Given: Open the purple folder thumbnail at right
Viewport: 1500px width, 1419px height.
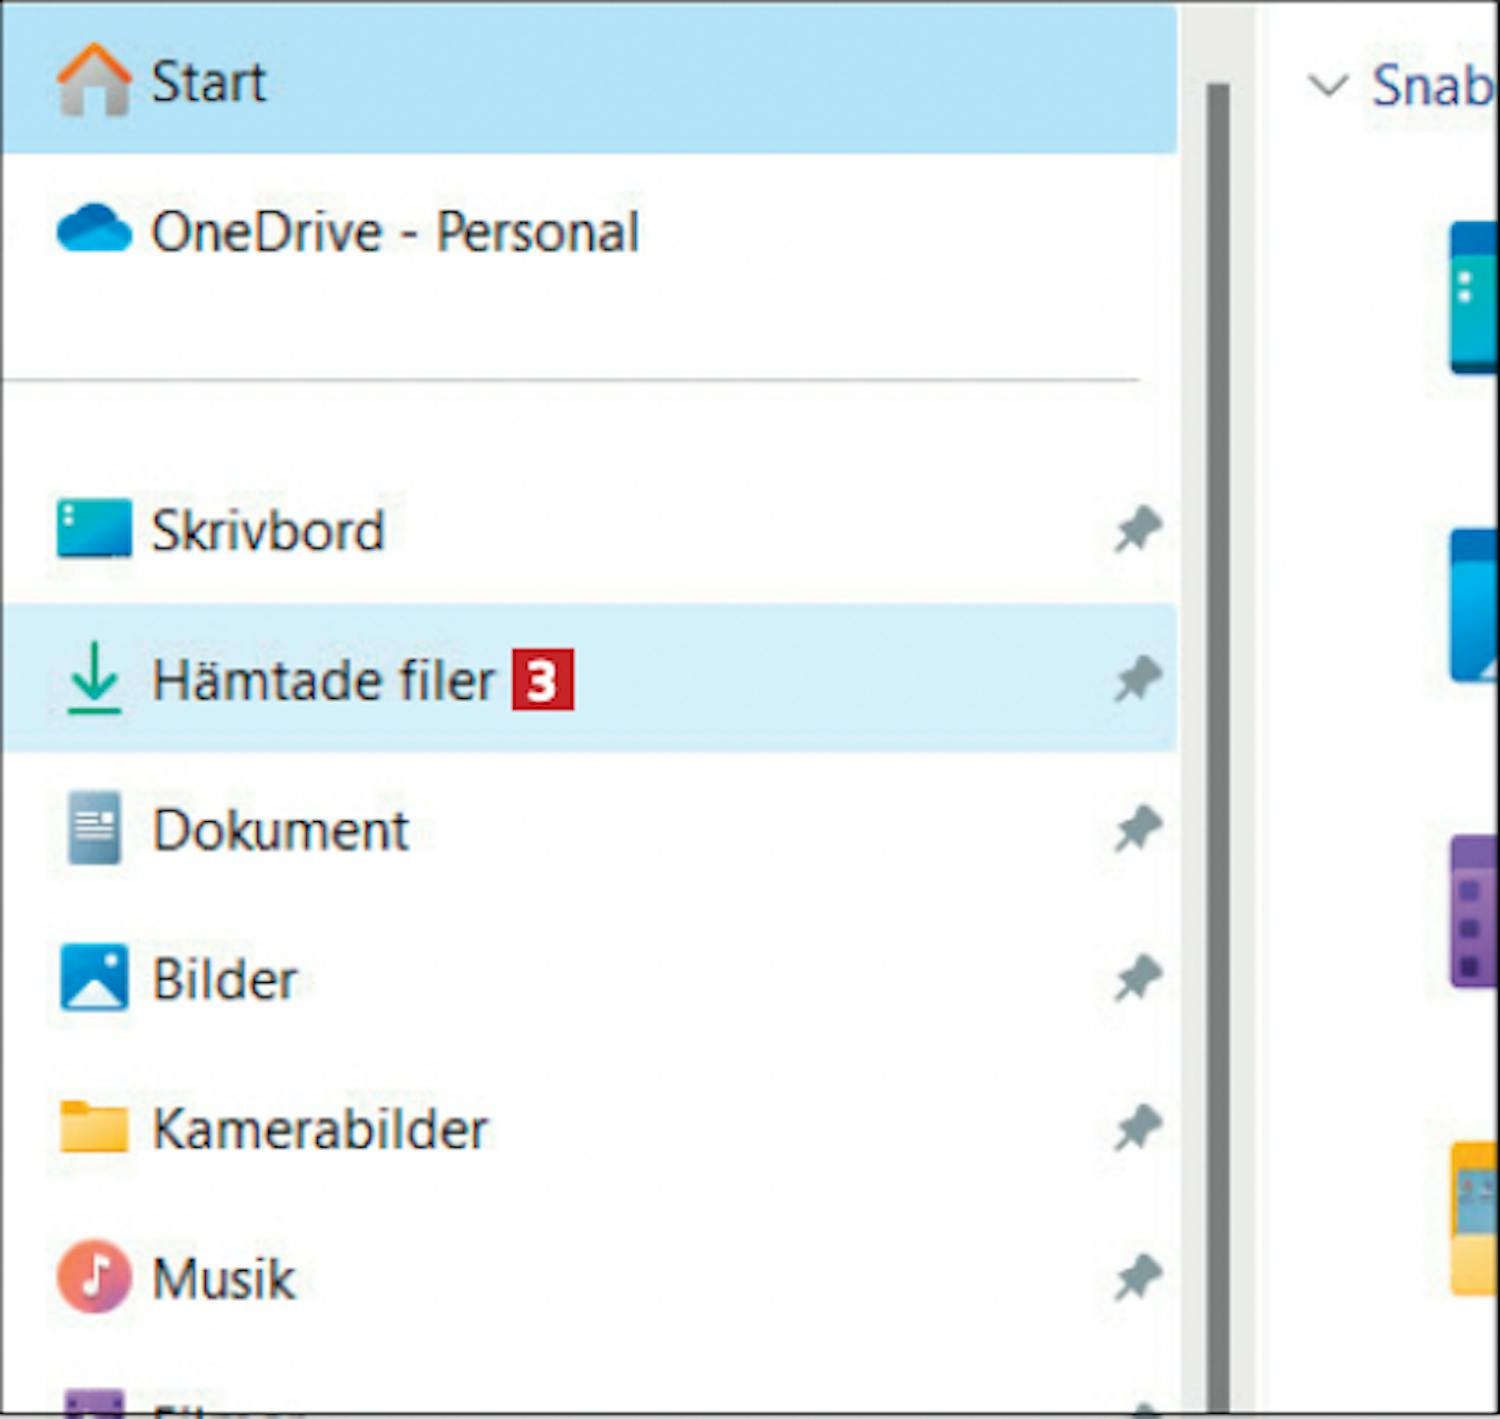Looking at the screenshot, I should point(1474,910).
